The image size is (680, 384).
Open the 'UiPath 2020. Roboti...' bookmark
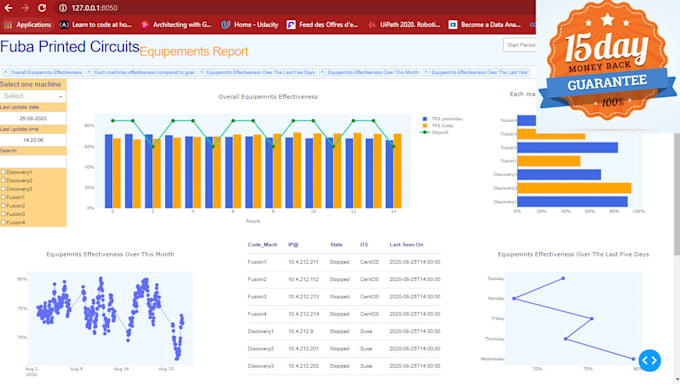[404, 25]
